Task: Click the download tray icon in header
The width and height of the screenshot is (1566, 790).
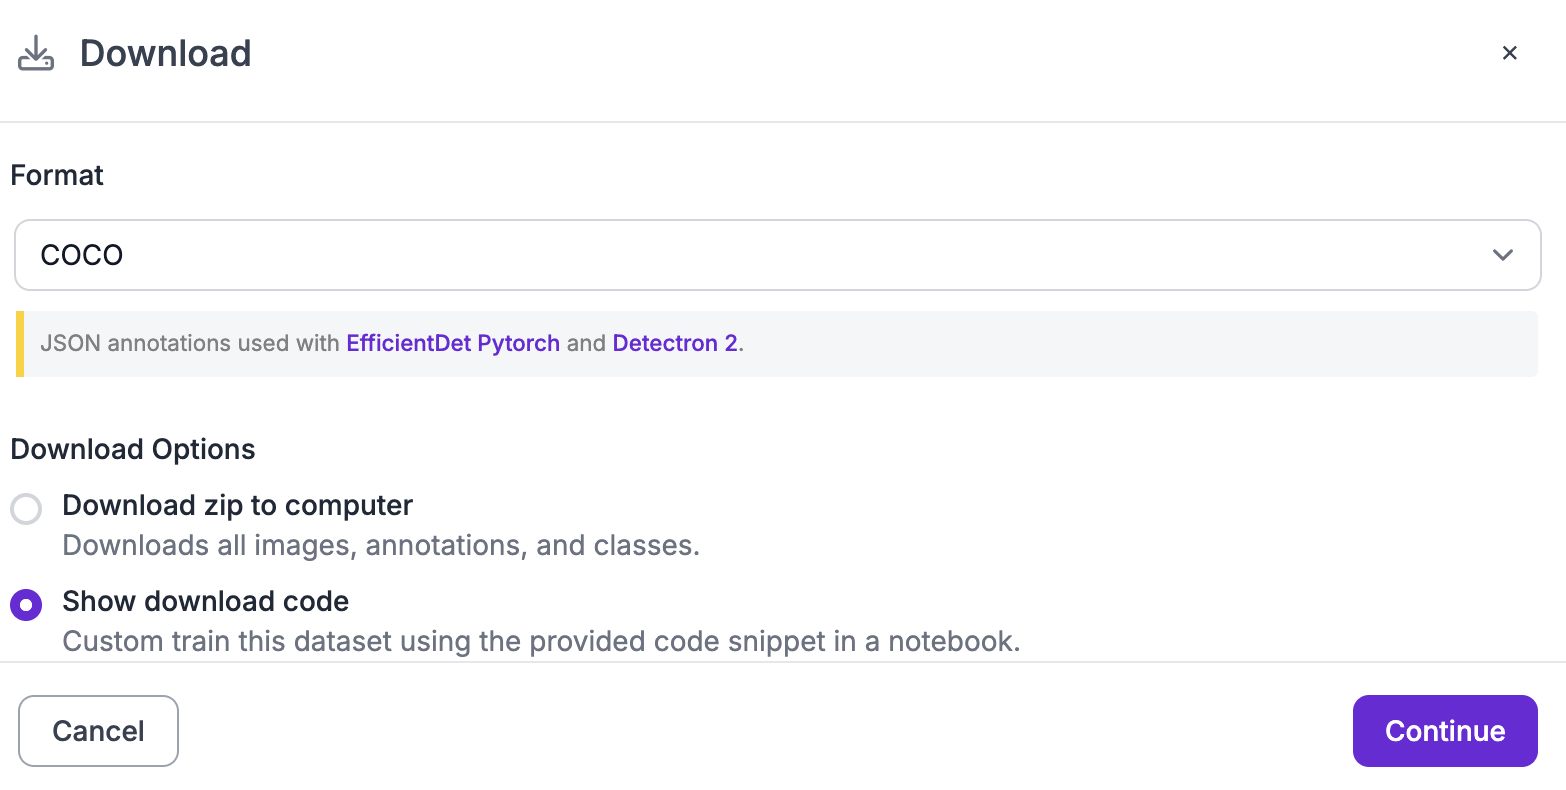Action: click(36, 54)
